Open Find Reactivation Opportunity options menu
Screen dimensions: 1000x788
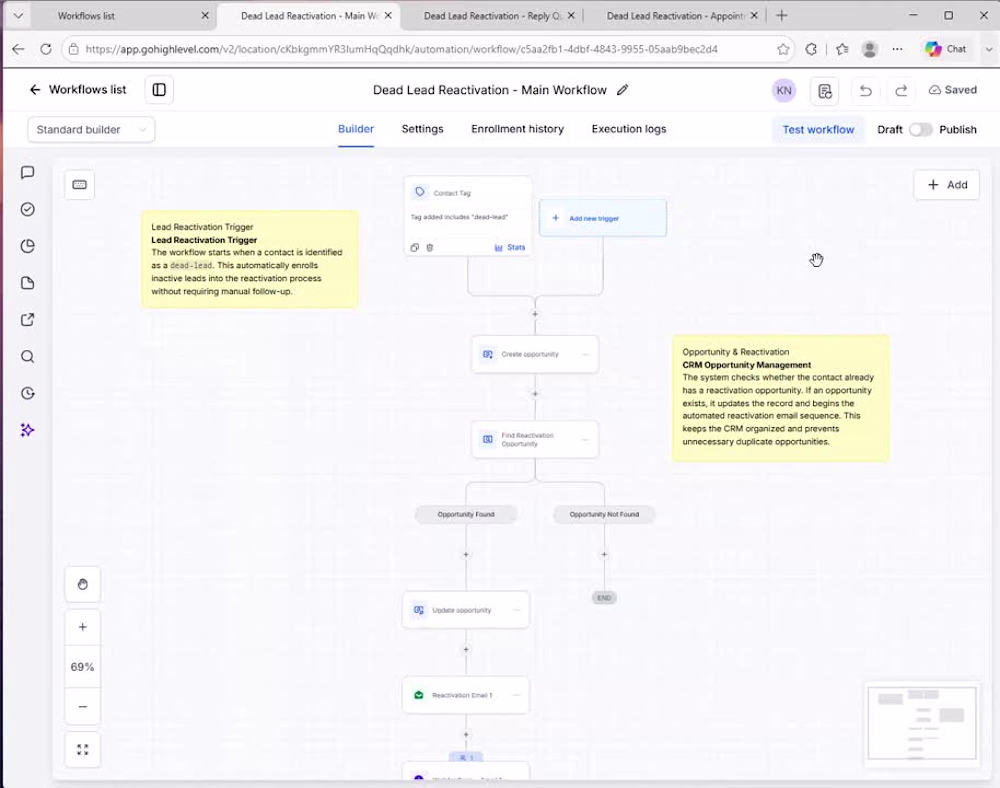tap(585, 440)
